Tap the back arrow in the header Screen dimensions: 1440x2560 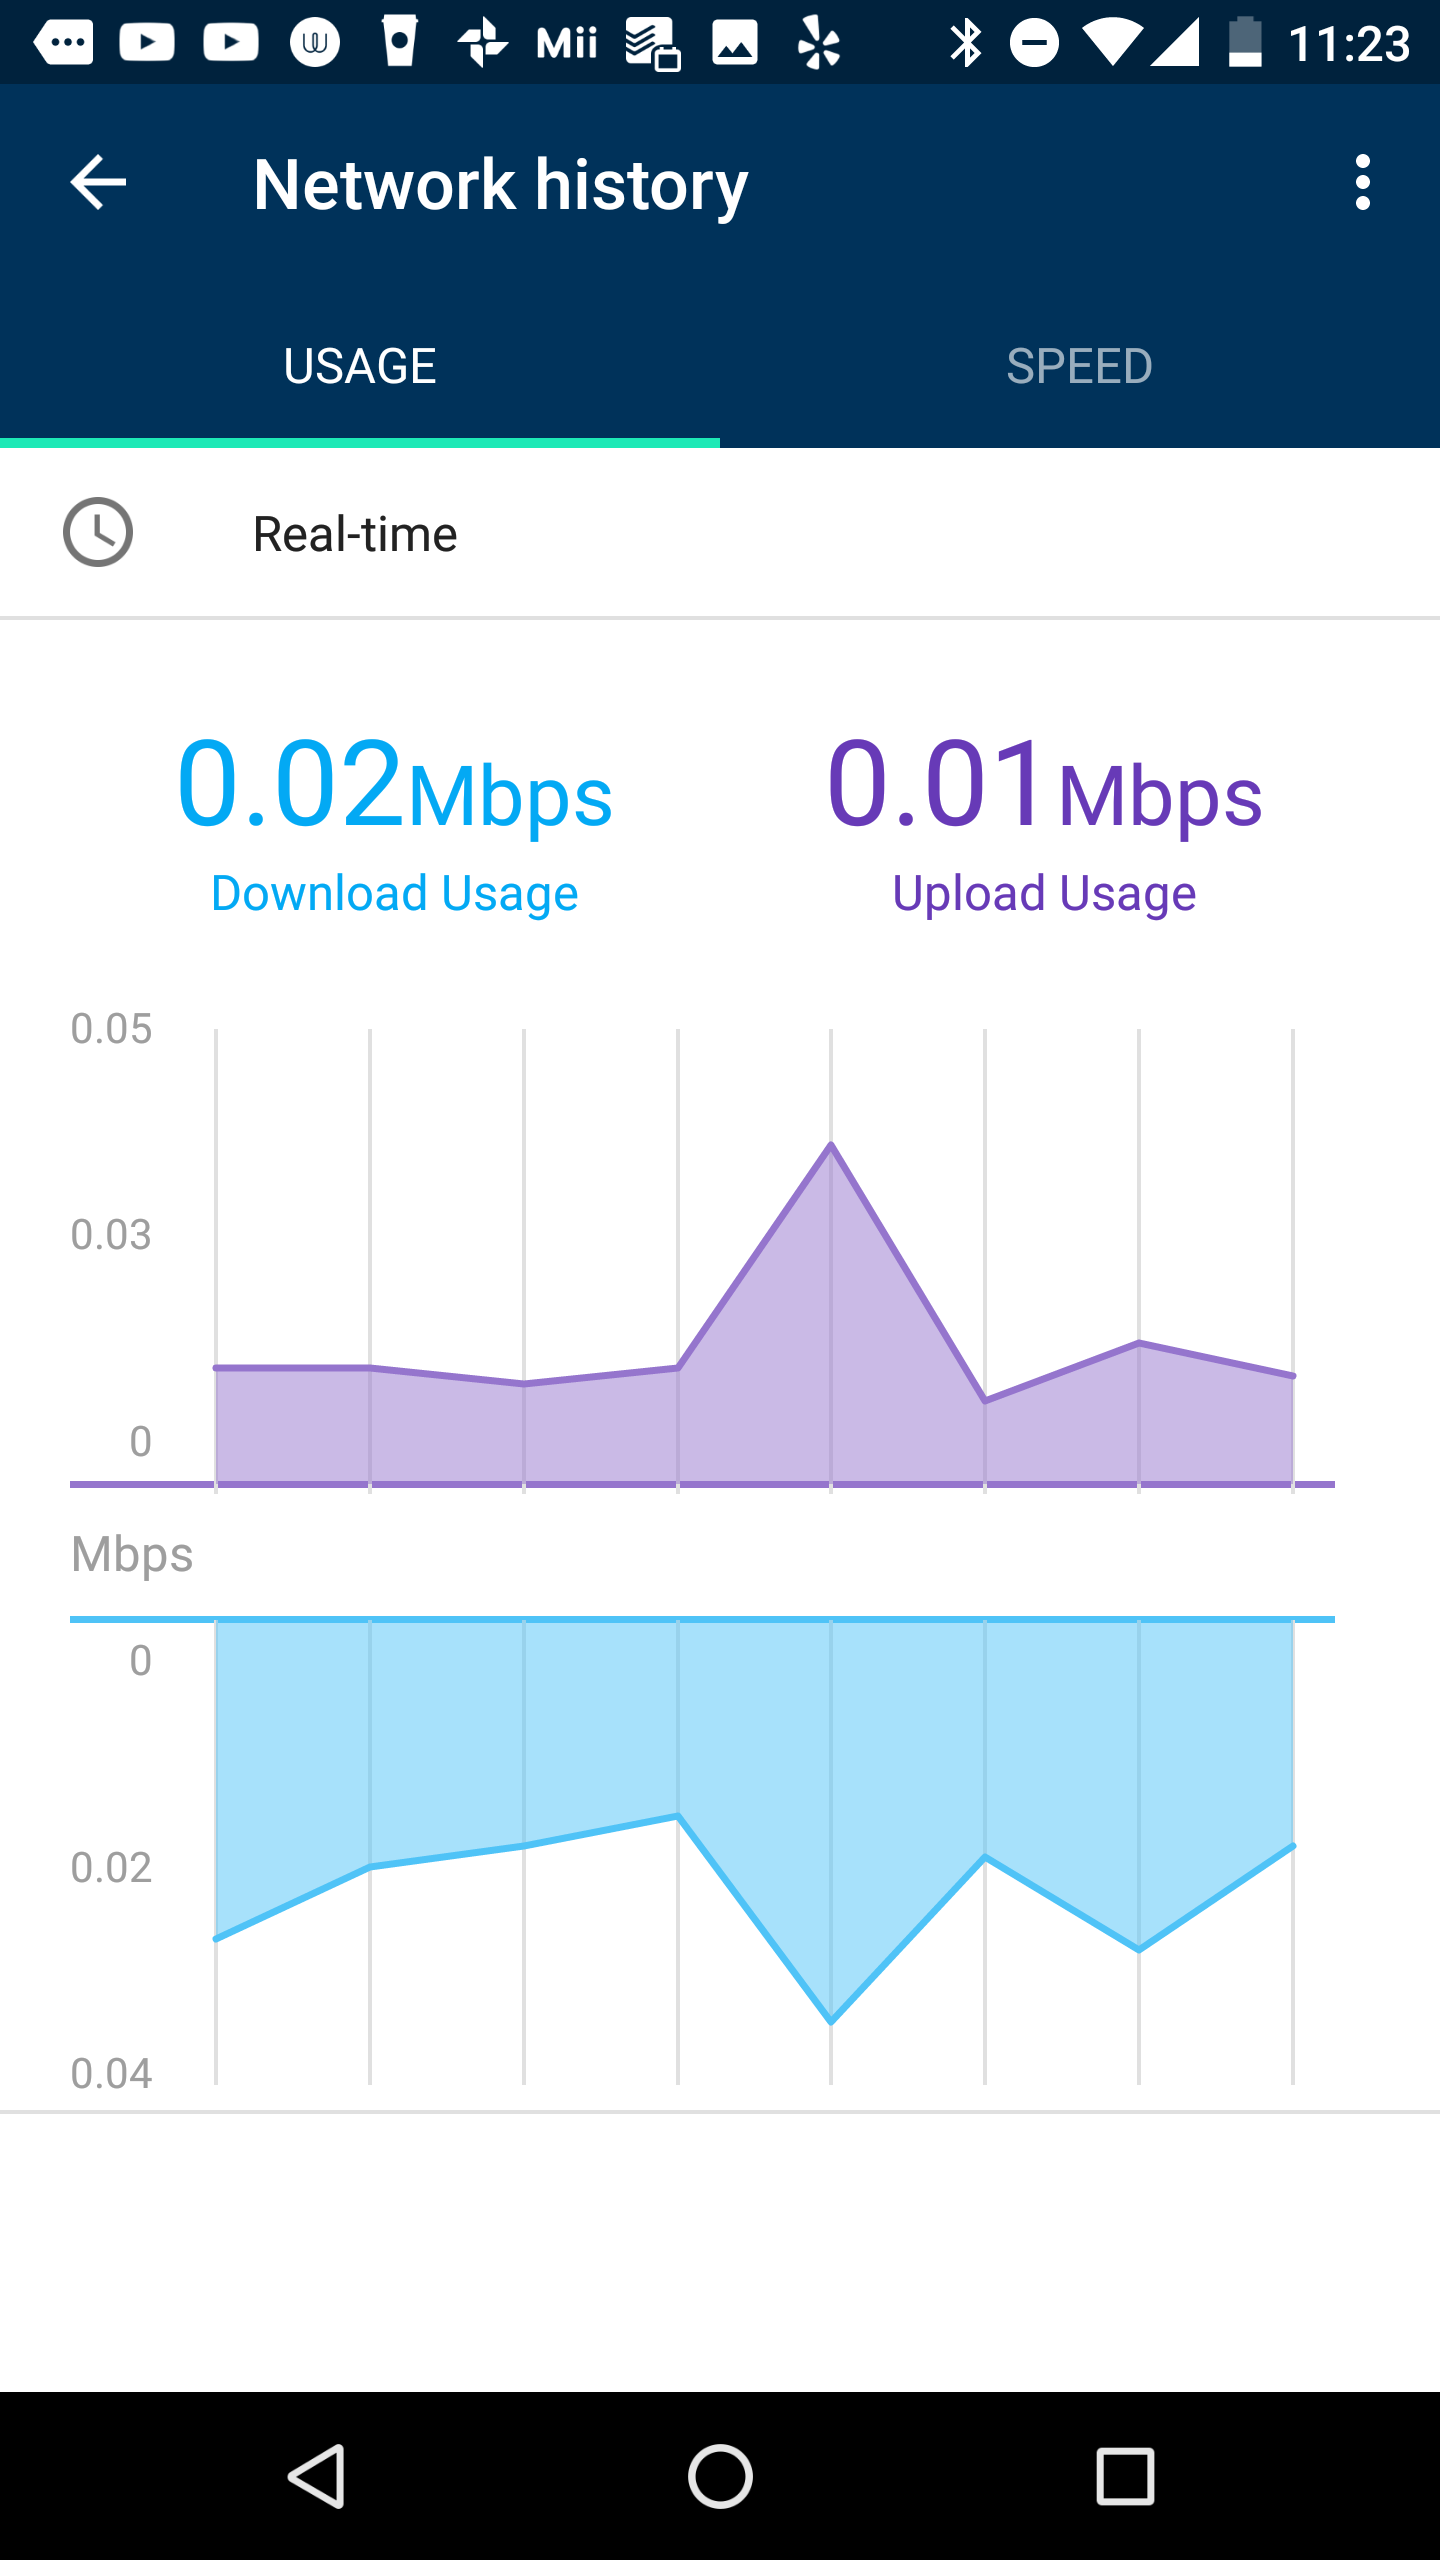[98, 183]
